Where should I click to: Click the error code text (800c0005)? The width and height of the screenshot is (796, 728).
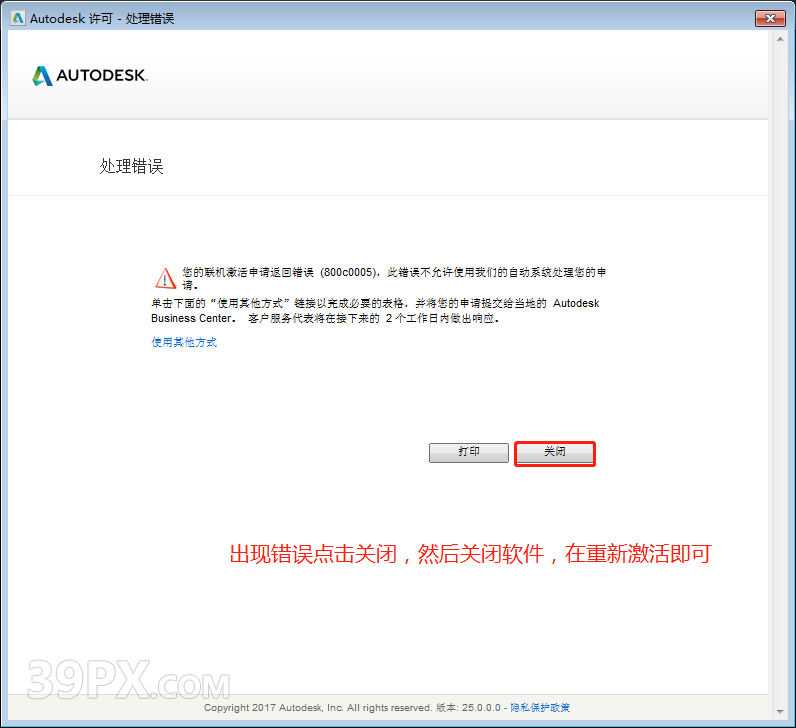[x=349, y=273]
